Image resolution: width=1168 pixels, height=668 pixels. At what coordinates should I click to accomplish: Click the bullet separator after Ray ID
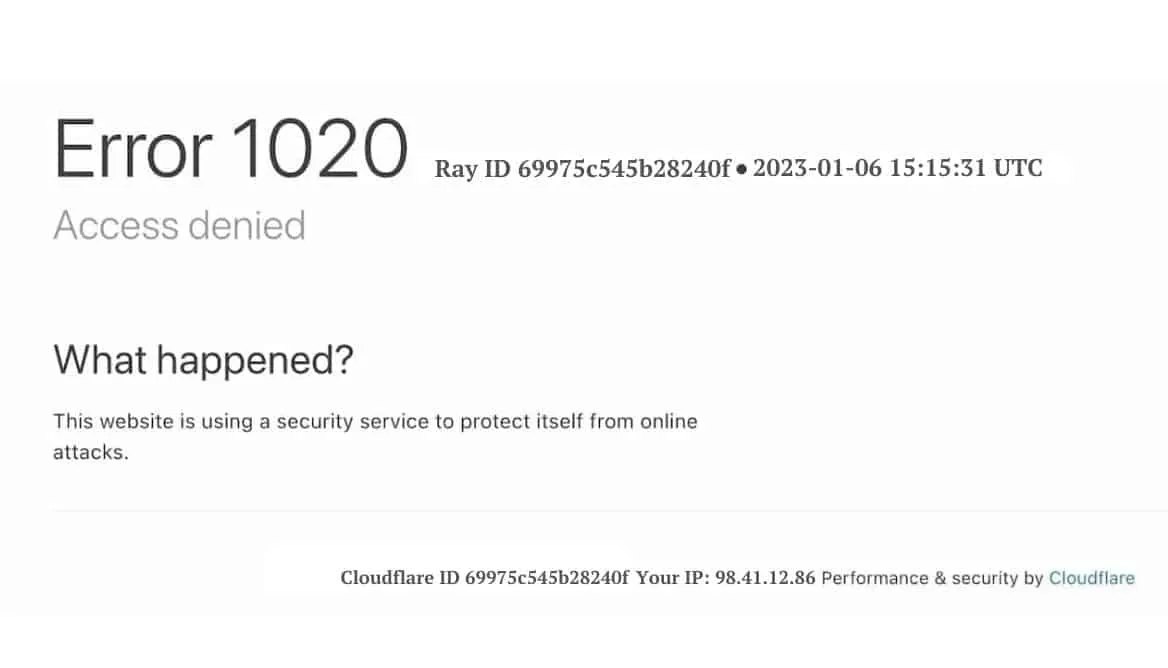(741, 169)
